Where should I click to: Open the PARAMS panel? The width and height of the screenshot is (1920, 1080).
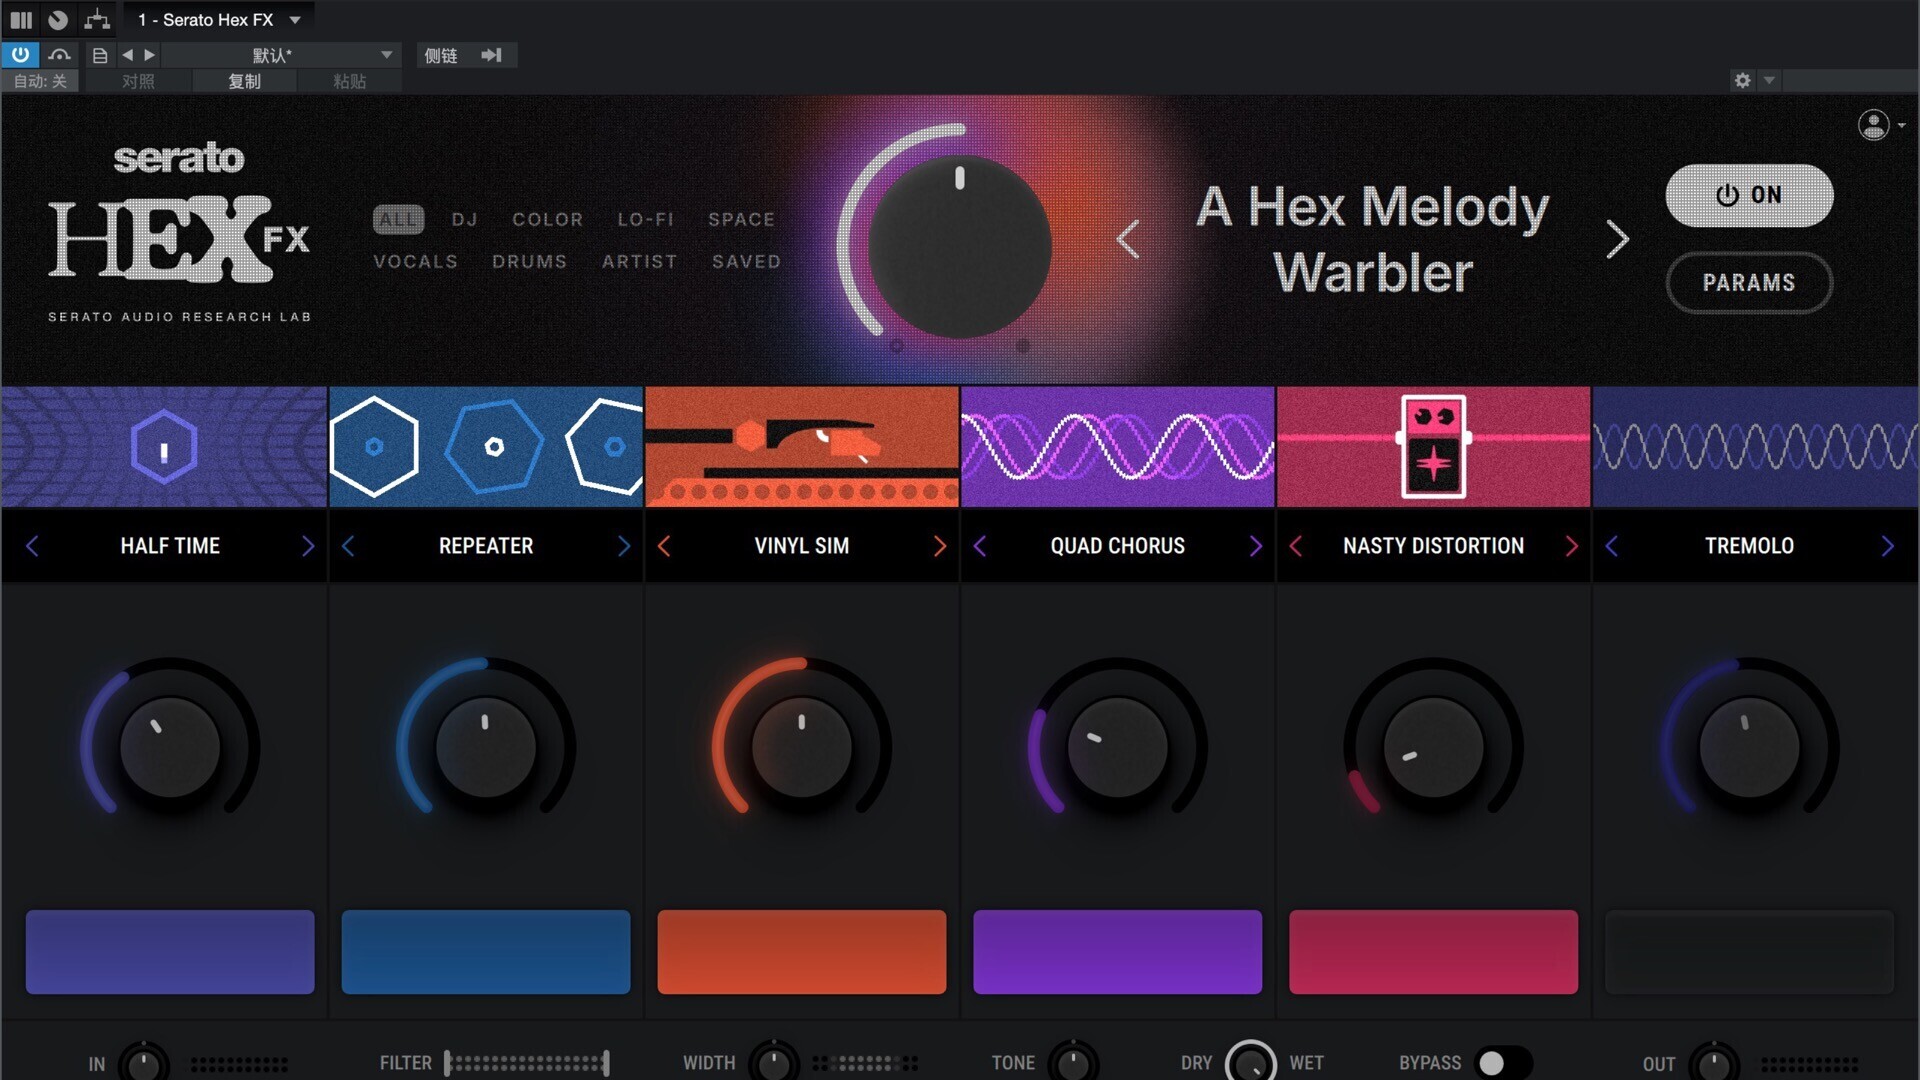[x=1749, y=283]
